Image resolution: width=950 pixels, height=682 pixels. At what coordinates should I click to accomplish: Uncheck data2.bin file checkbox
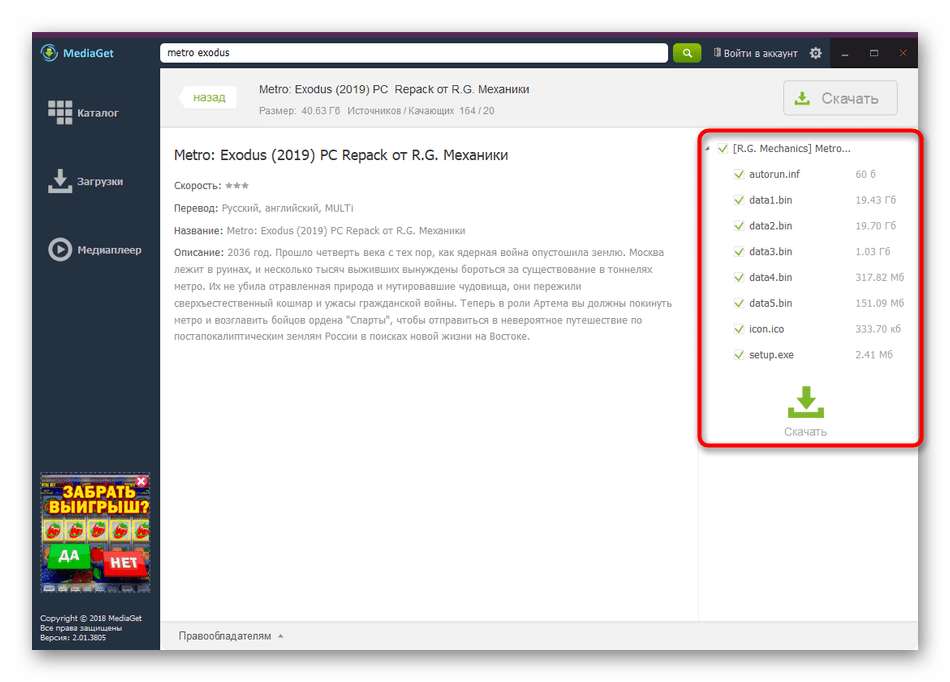pos(739,226)
